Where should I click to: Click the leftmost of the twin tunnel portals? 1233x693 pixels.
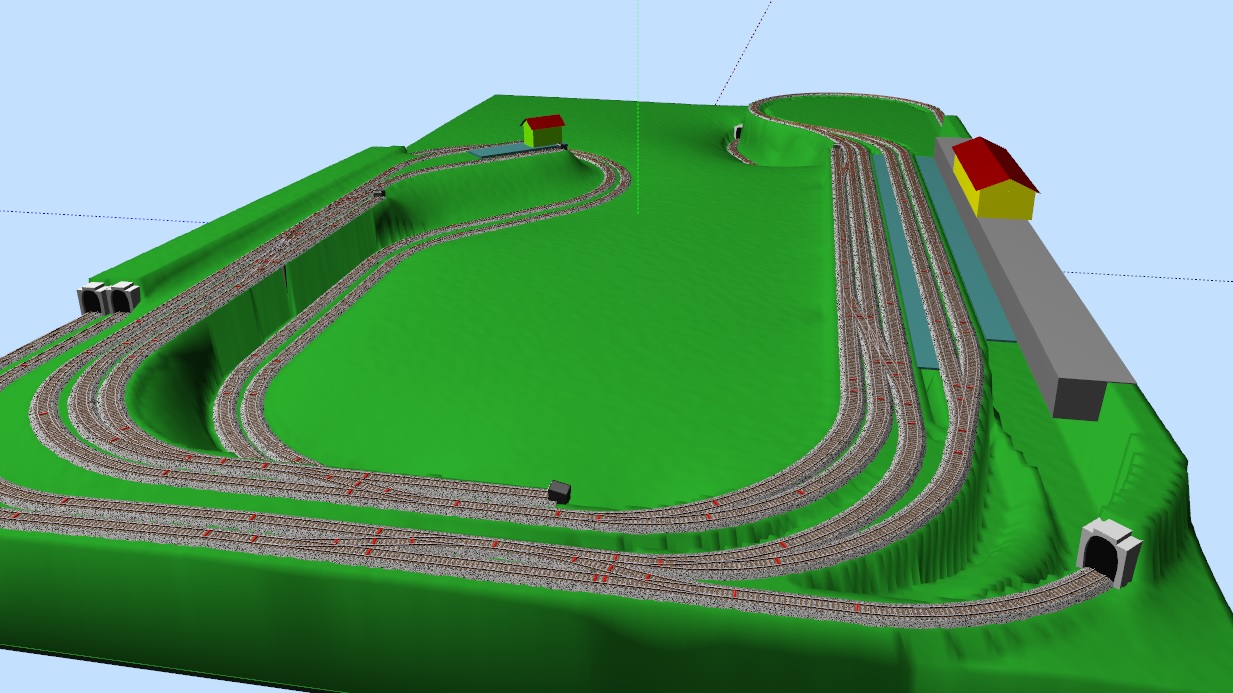pyautogui.click(x=93, y=299)
